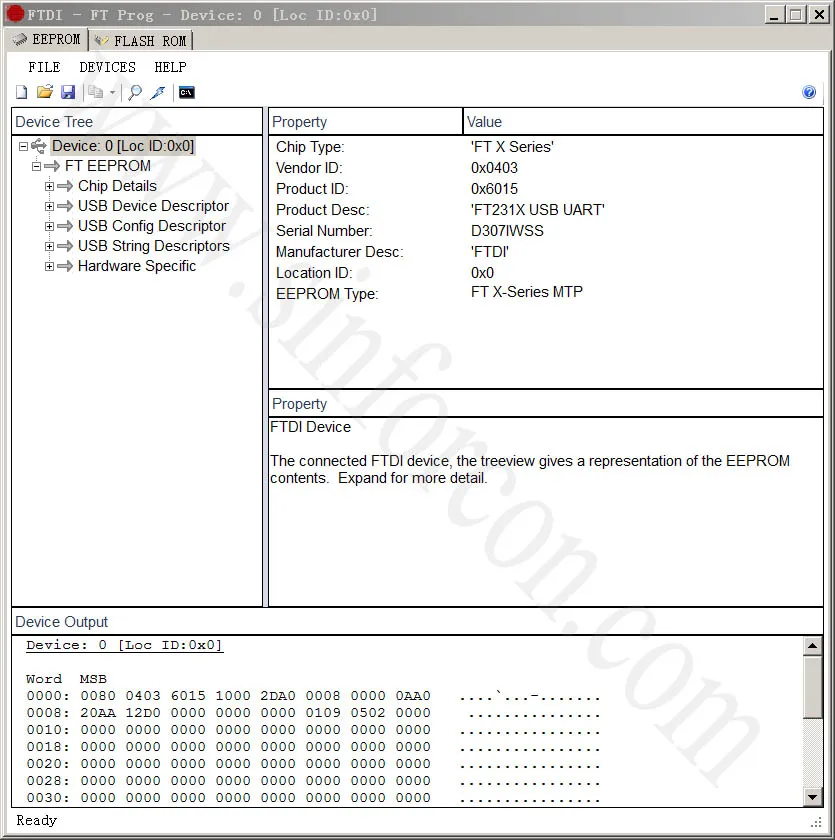Click the Device Tree panel header

pyautogui.click(x=137, y=122)
